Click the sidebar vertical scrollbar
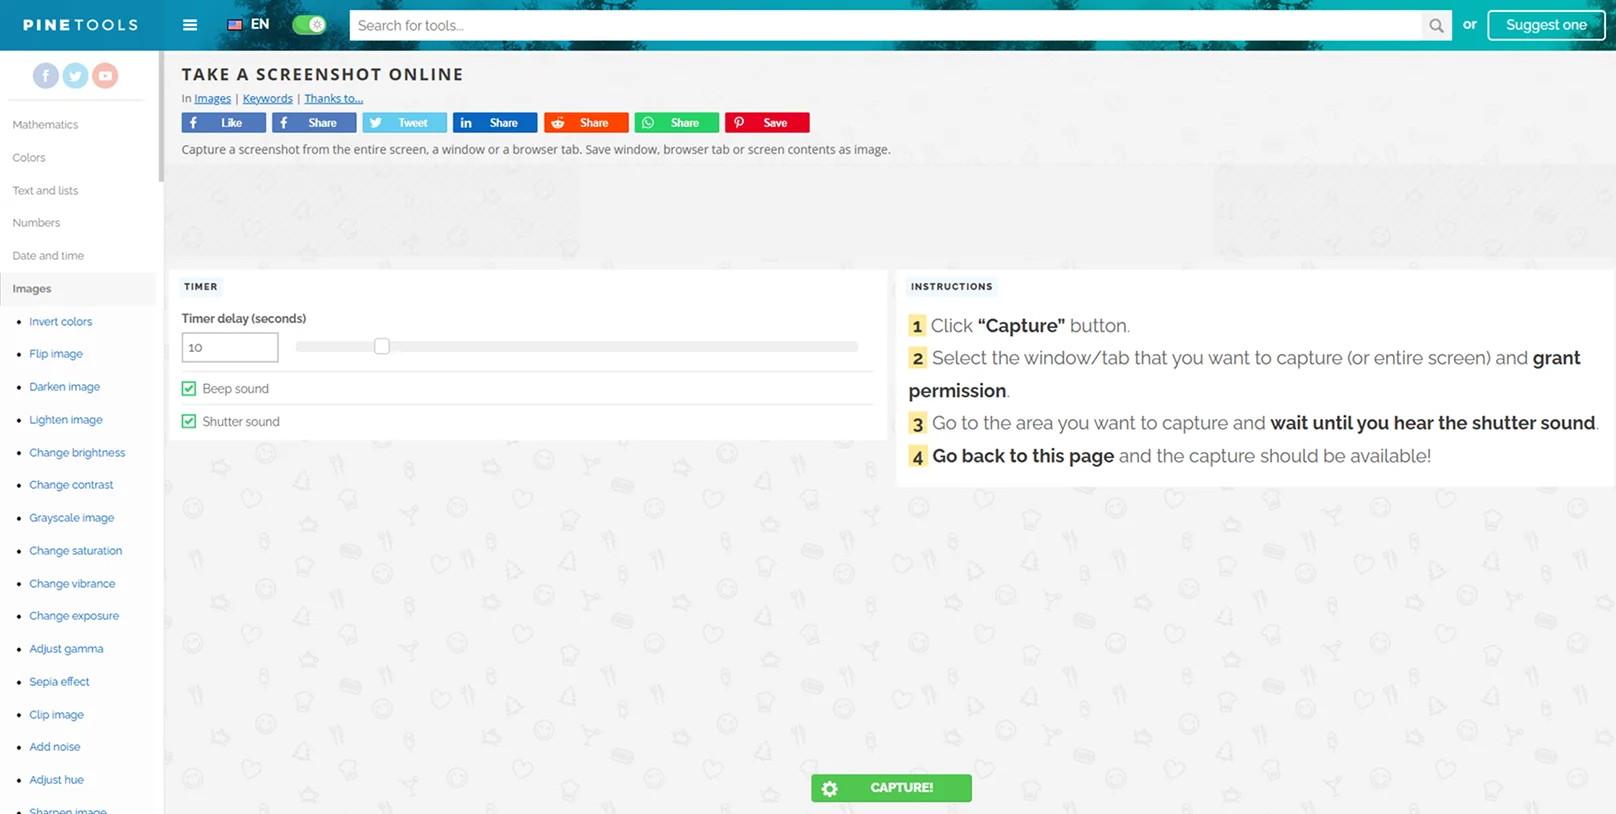The height and width of the screenshot is (814, 1616). point(161,118)
